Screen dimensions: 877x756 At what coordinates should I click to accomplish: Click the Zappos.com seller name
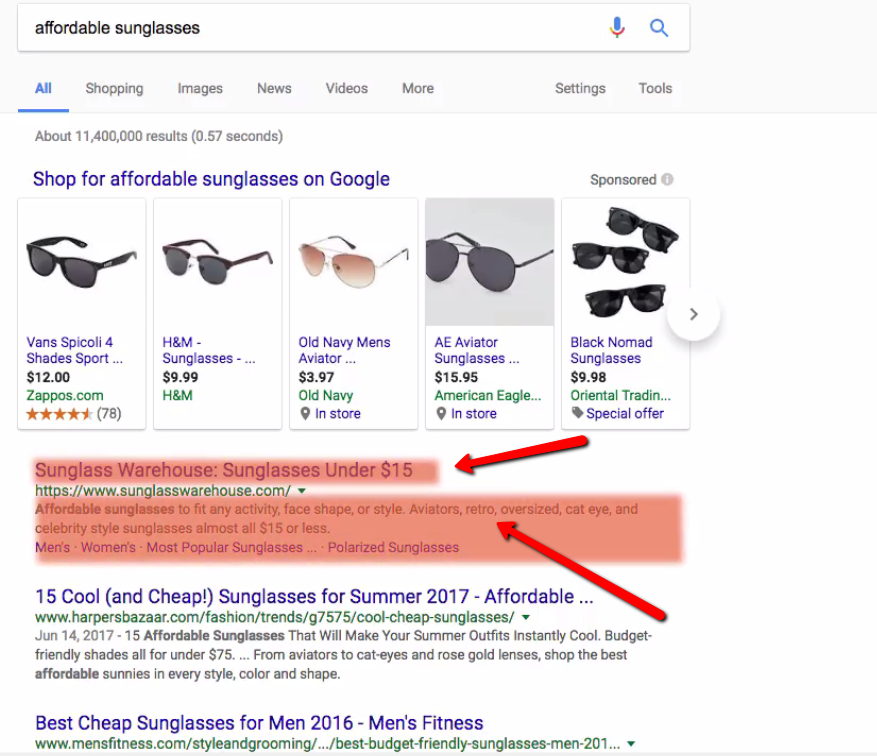coord(65,395)
